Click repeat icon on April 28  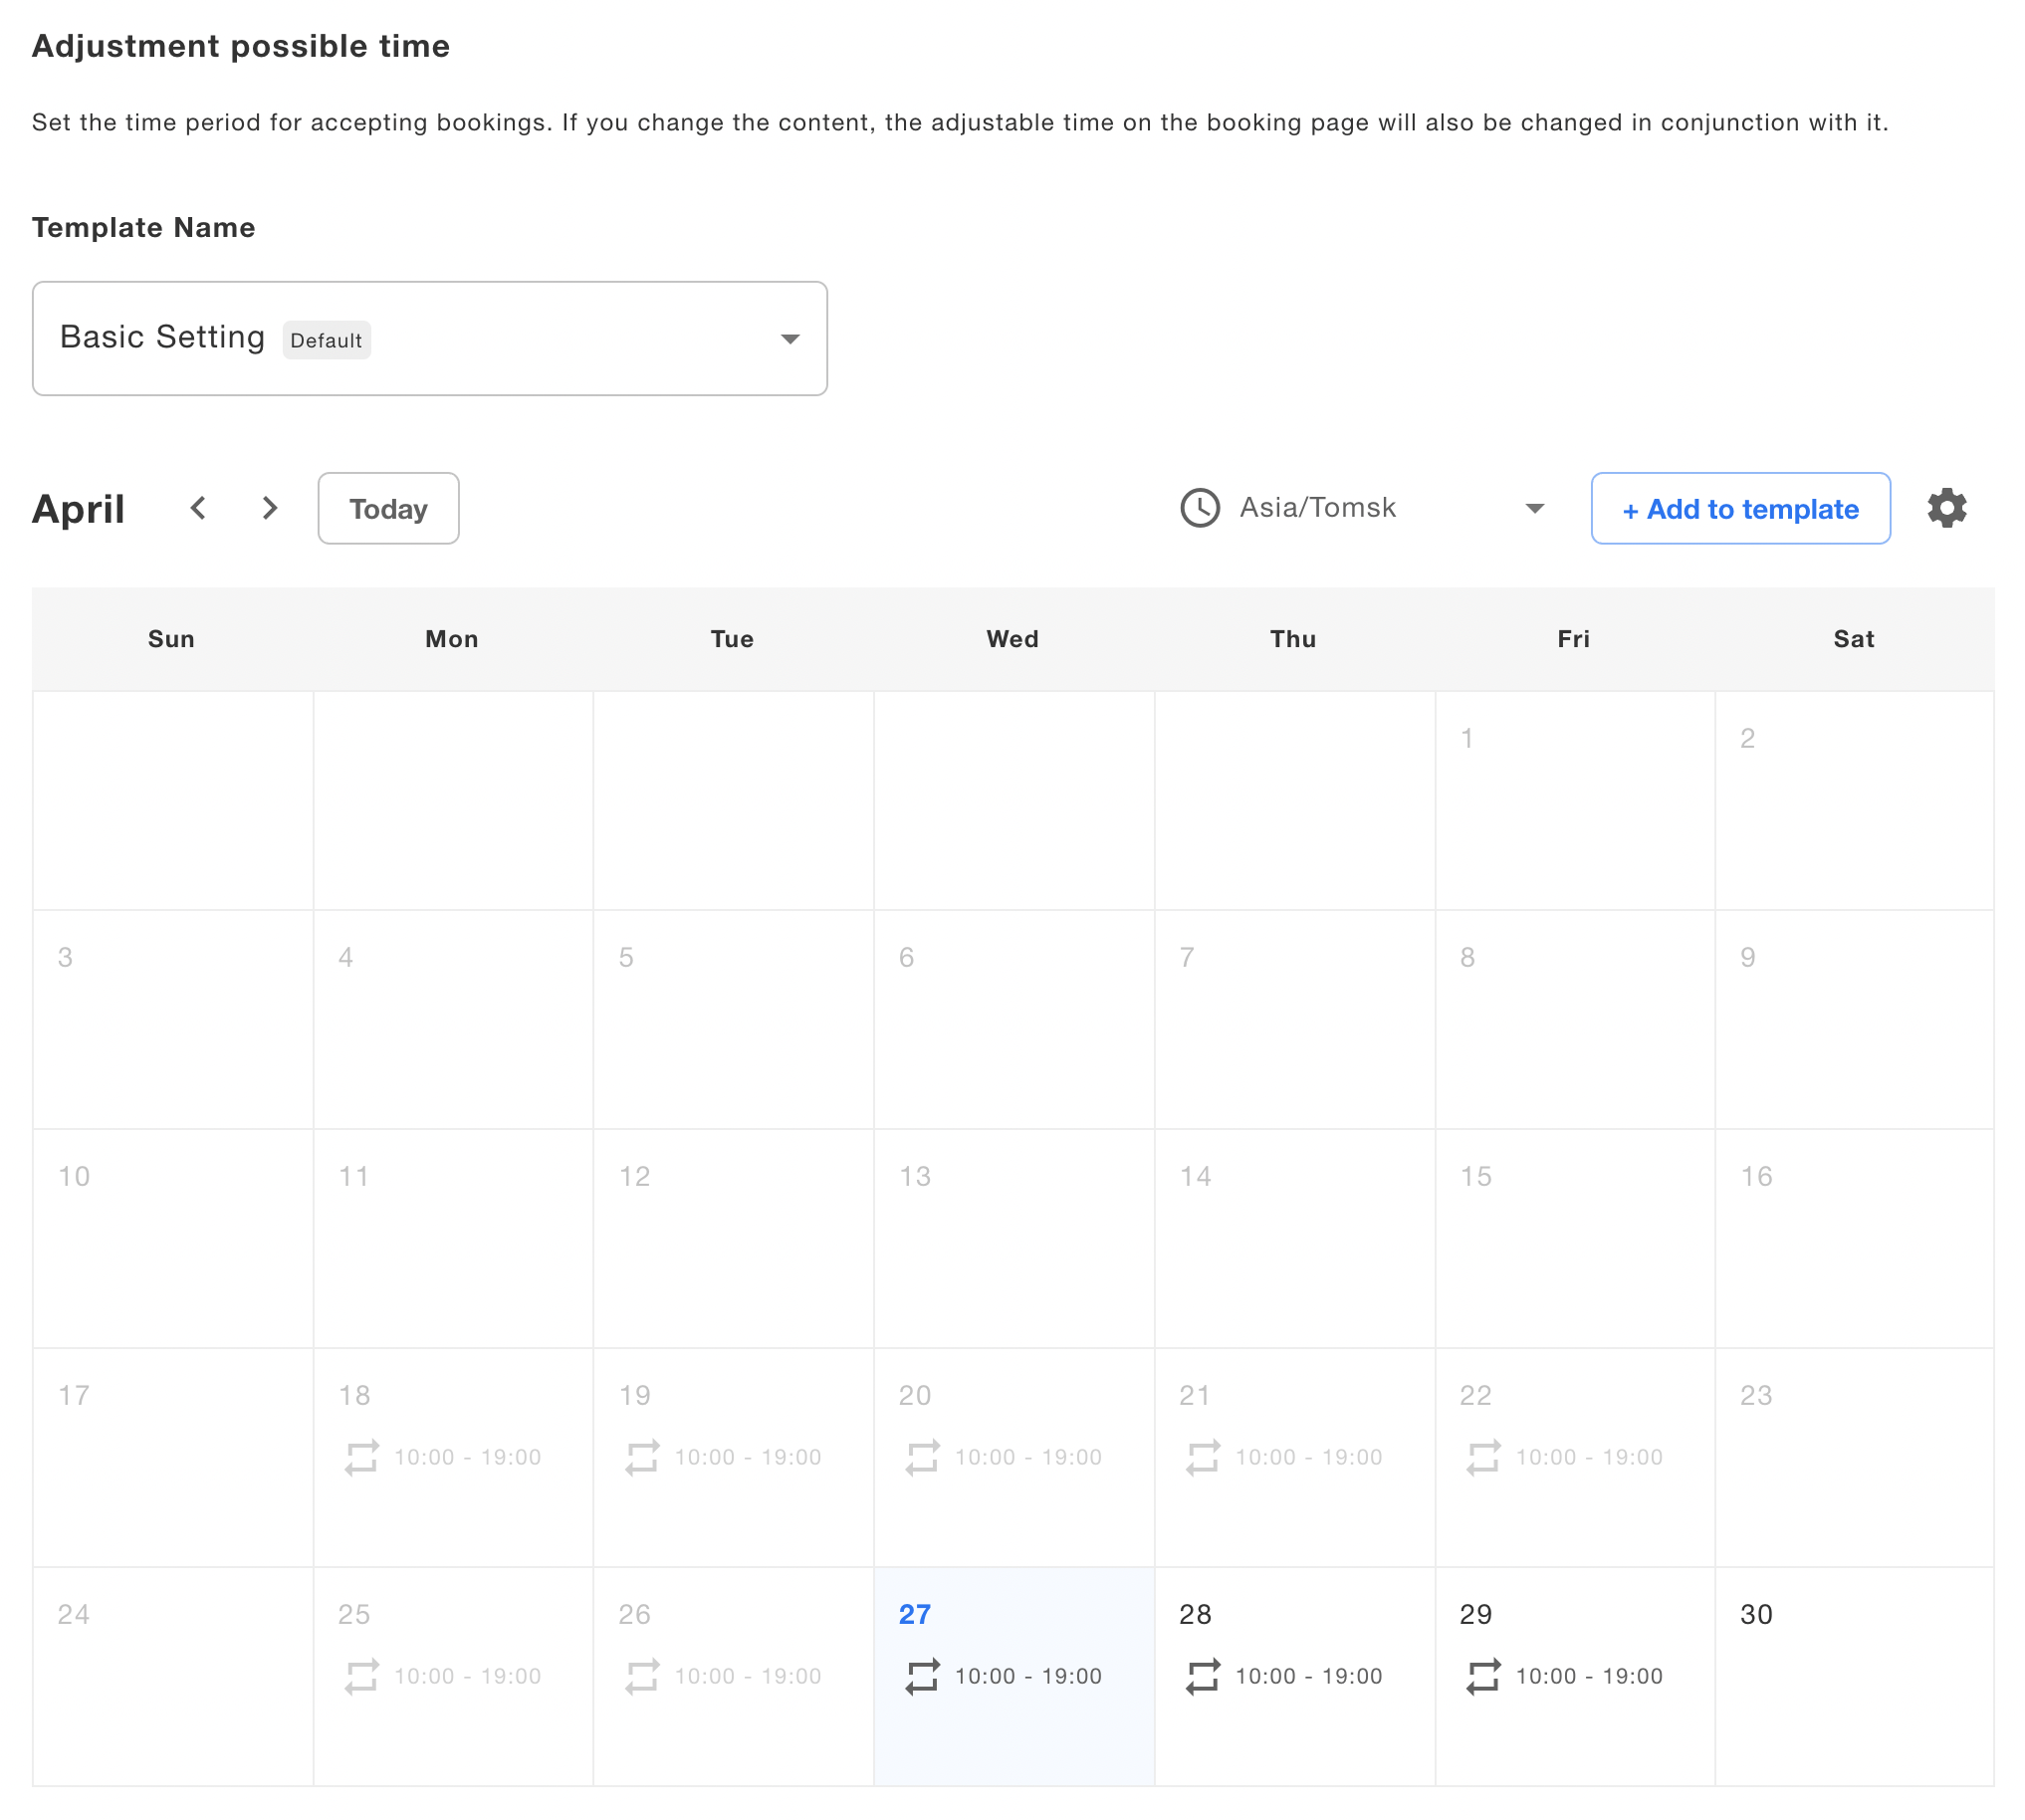pyautogui.click(x=1202, y=1676)
